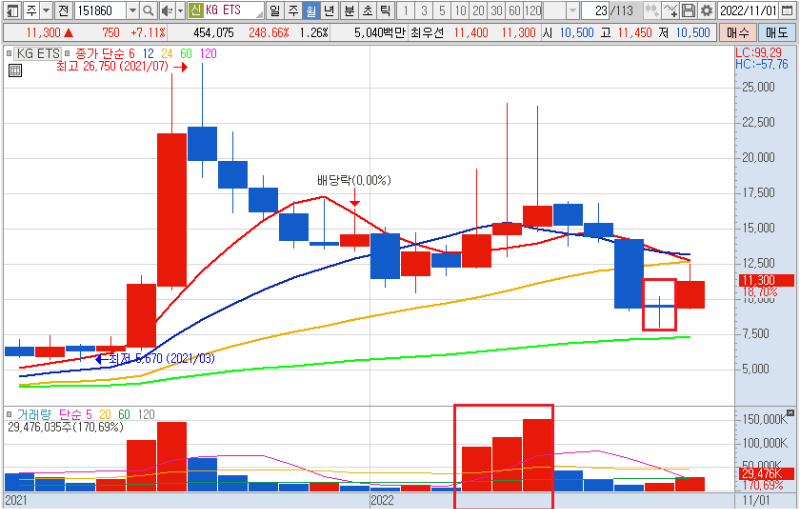Screen dimensions: 800x509
Task: Click the red 6 moving average period
Action: (x=132, y=54)
